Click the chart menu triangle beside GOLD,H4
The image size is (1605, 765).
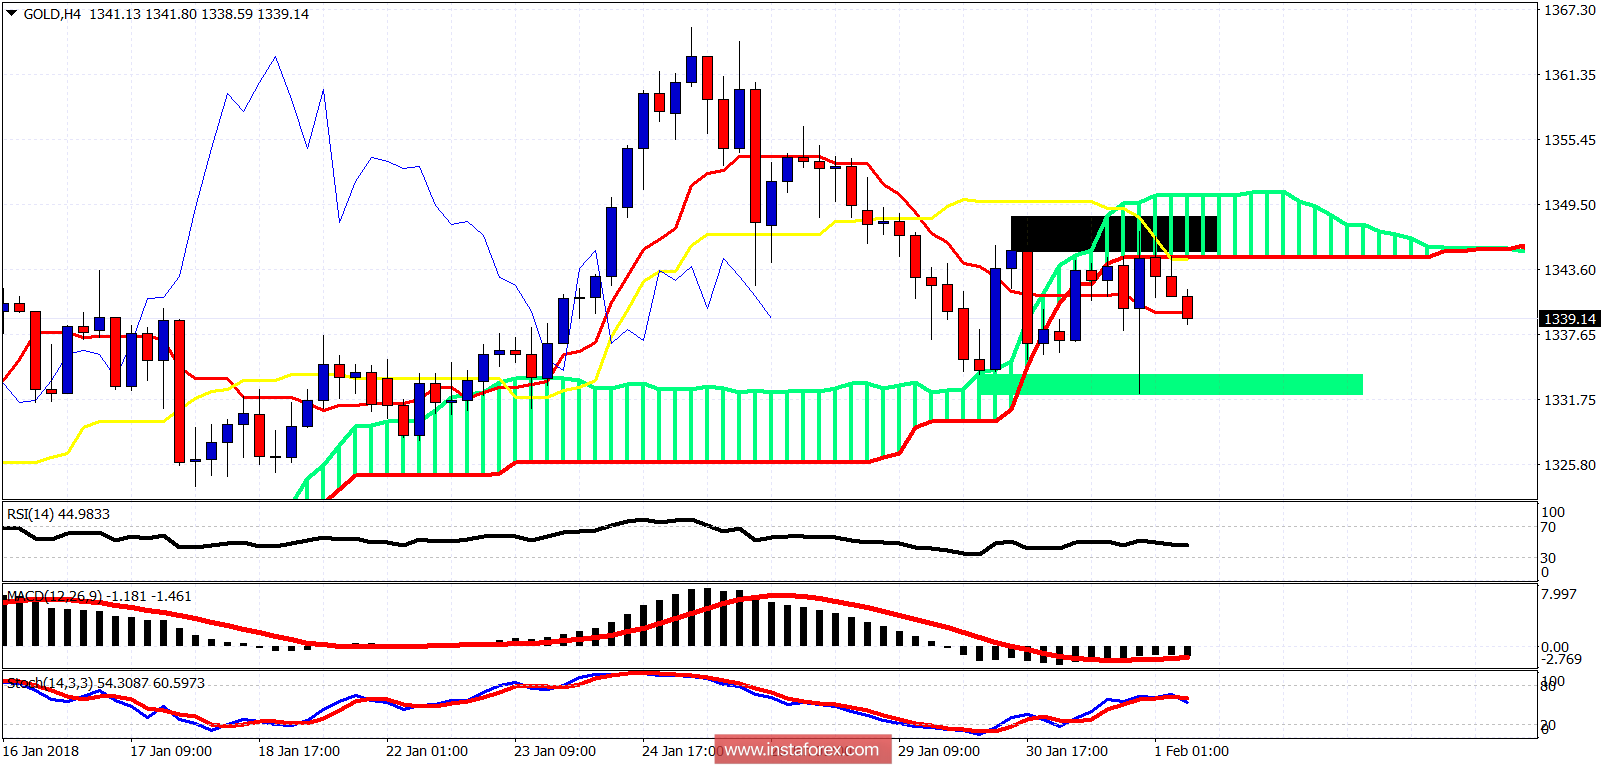pyautogui.click(x=11, y=14)
